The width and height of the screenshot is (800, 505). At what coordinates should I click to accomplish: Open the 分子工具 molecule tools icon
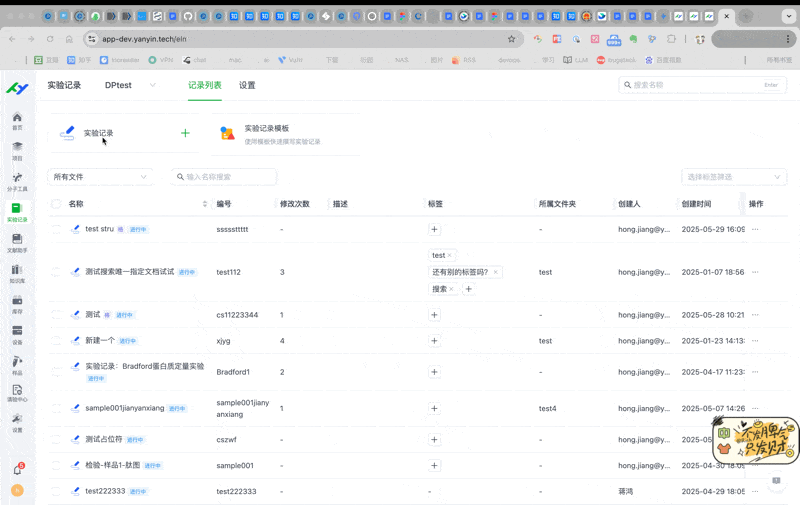[x=17, y=182]
